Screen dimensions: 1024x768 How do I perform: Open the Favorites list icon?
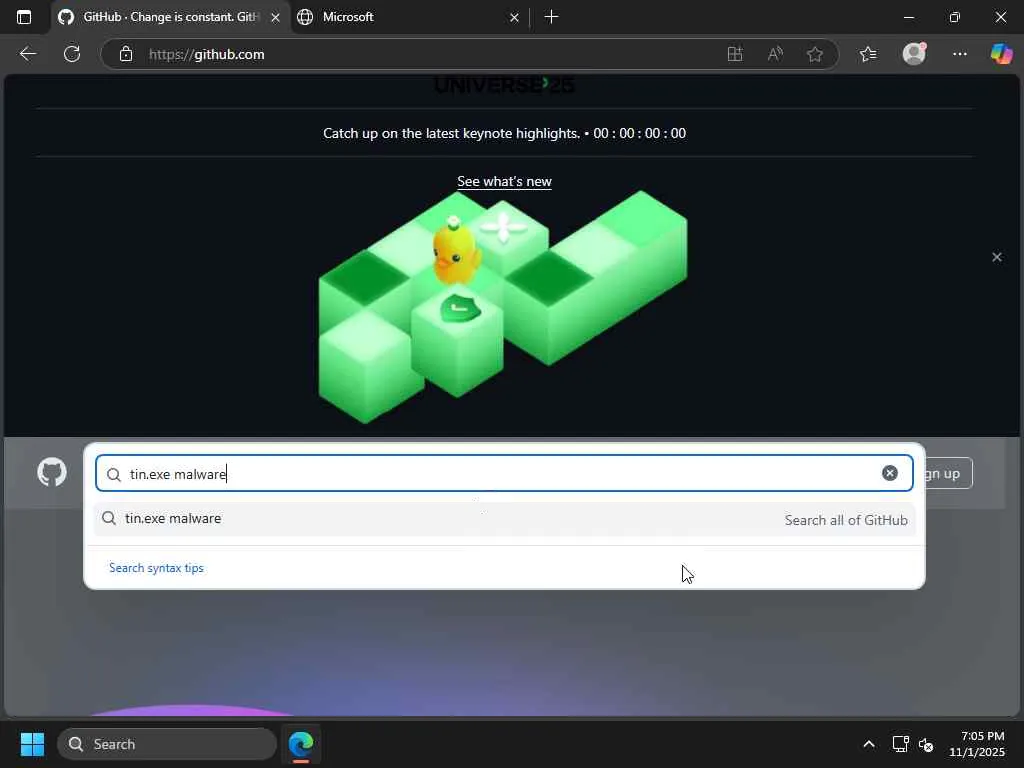tap(868, 54)
